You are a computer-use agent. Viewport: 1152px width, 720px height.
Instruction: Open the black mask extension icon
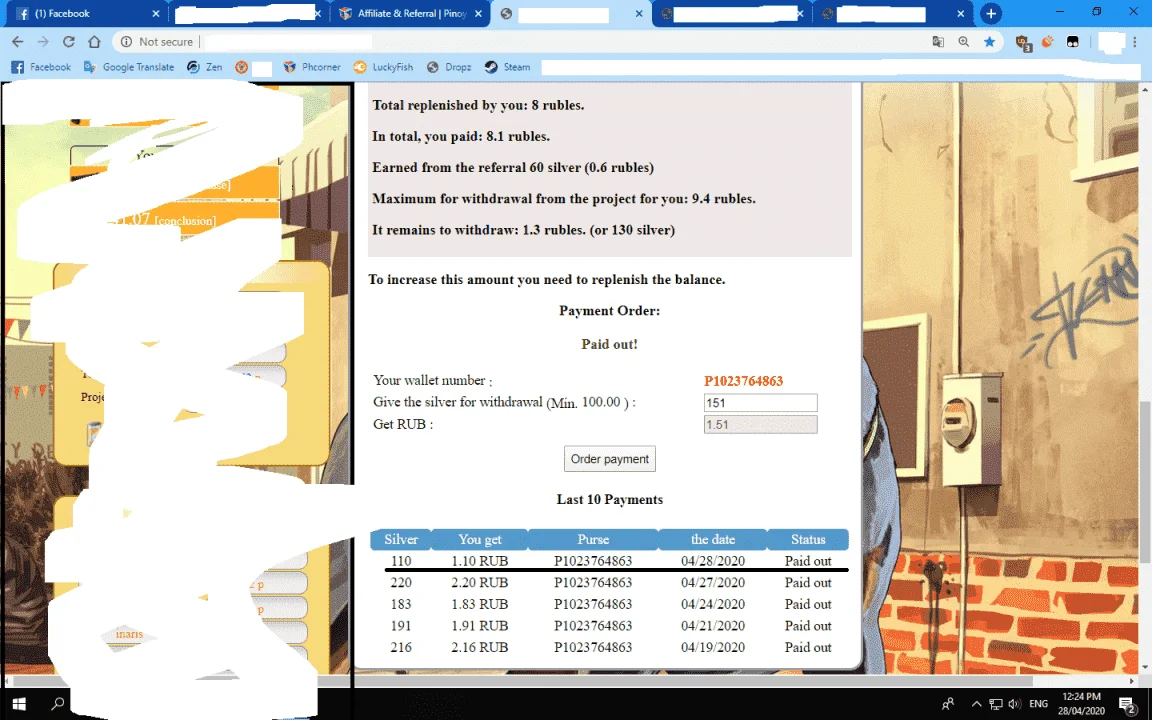[1073, 42]
